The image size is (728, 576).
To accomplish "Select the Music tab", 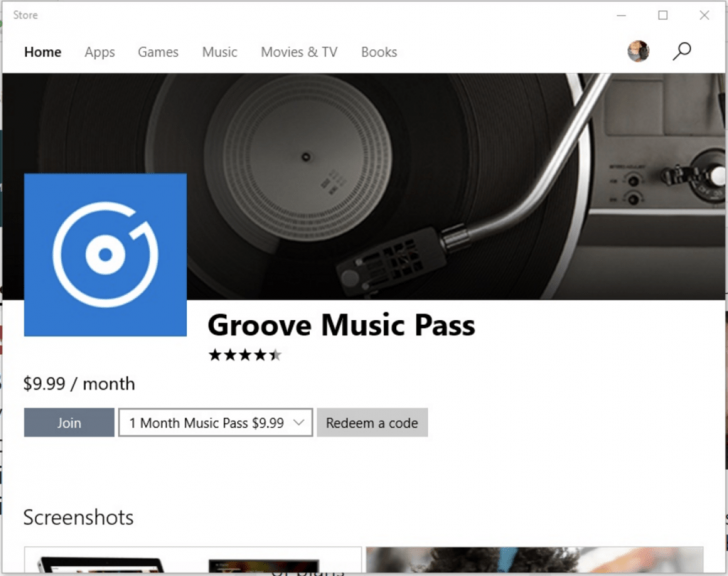I will [220, 52].
